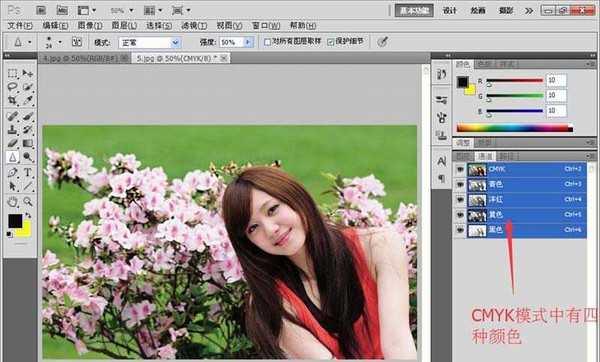
Task: Expand the 强度 50% slider arrow
Action: pyautogui.click(x=248, y=42)
